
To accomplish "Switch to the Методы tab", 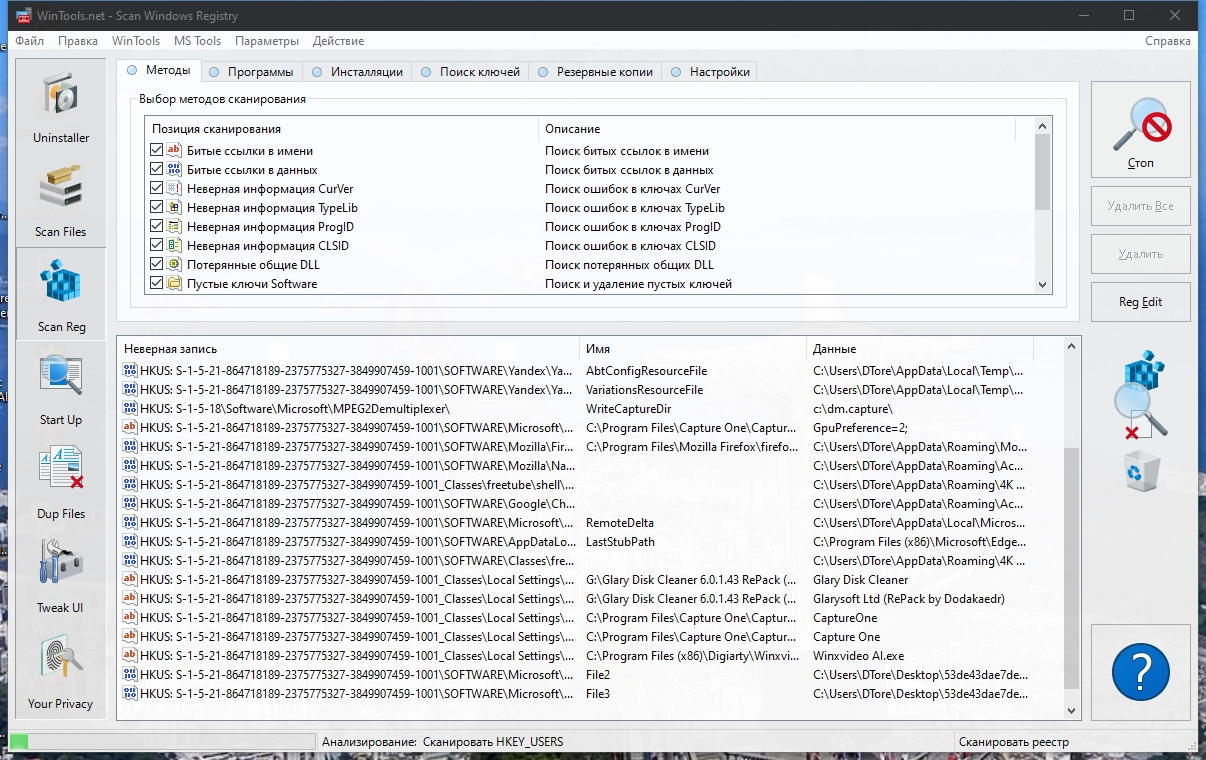I will [159, 71].
